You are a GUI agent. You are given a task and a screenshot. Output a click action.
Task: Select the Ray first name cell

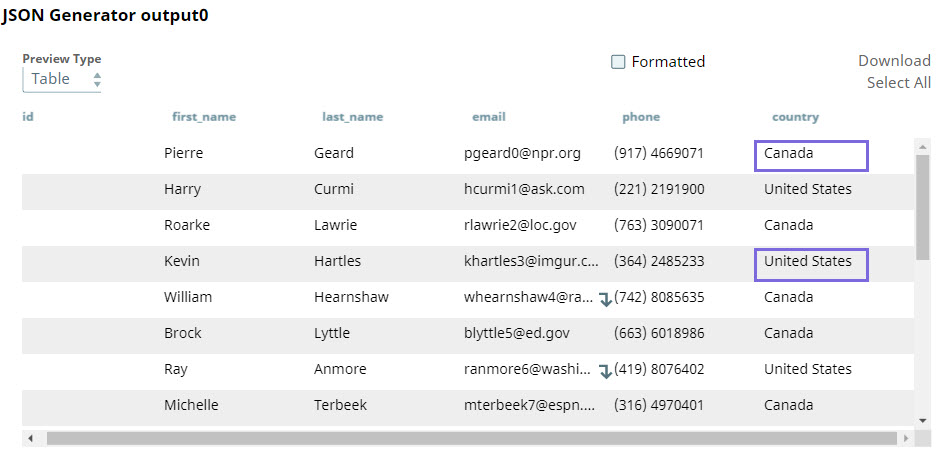[x=175, y=369]
